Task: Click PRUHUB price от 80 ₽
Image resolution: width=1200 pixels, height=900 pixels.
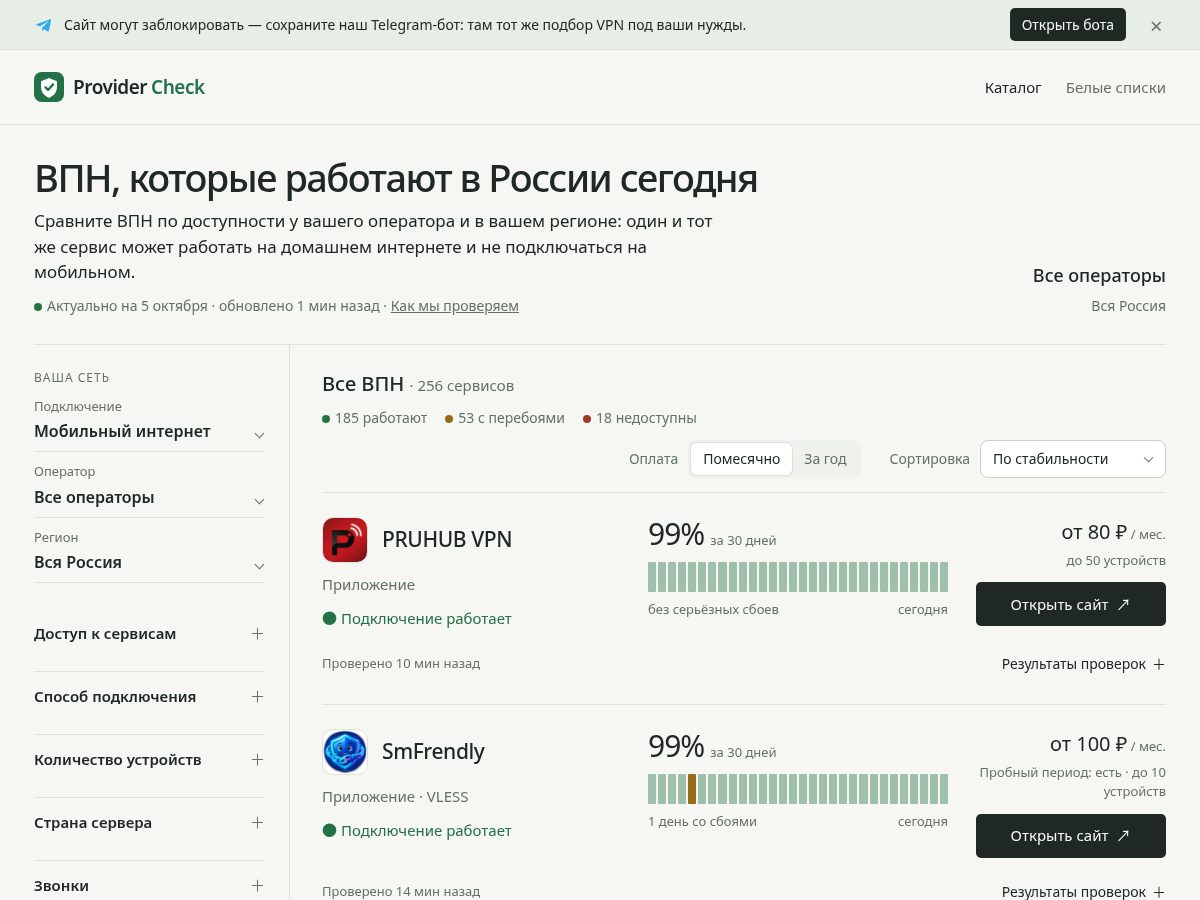Action: [1094, 532]
